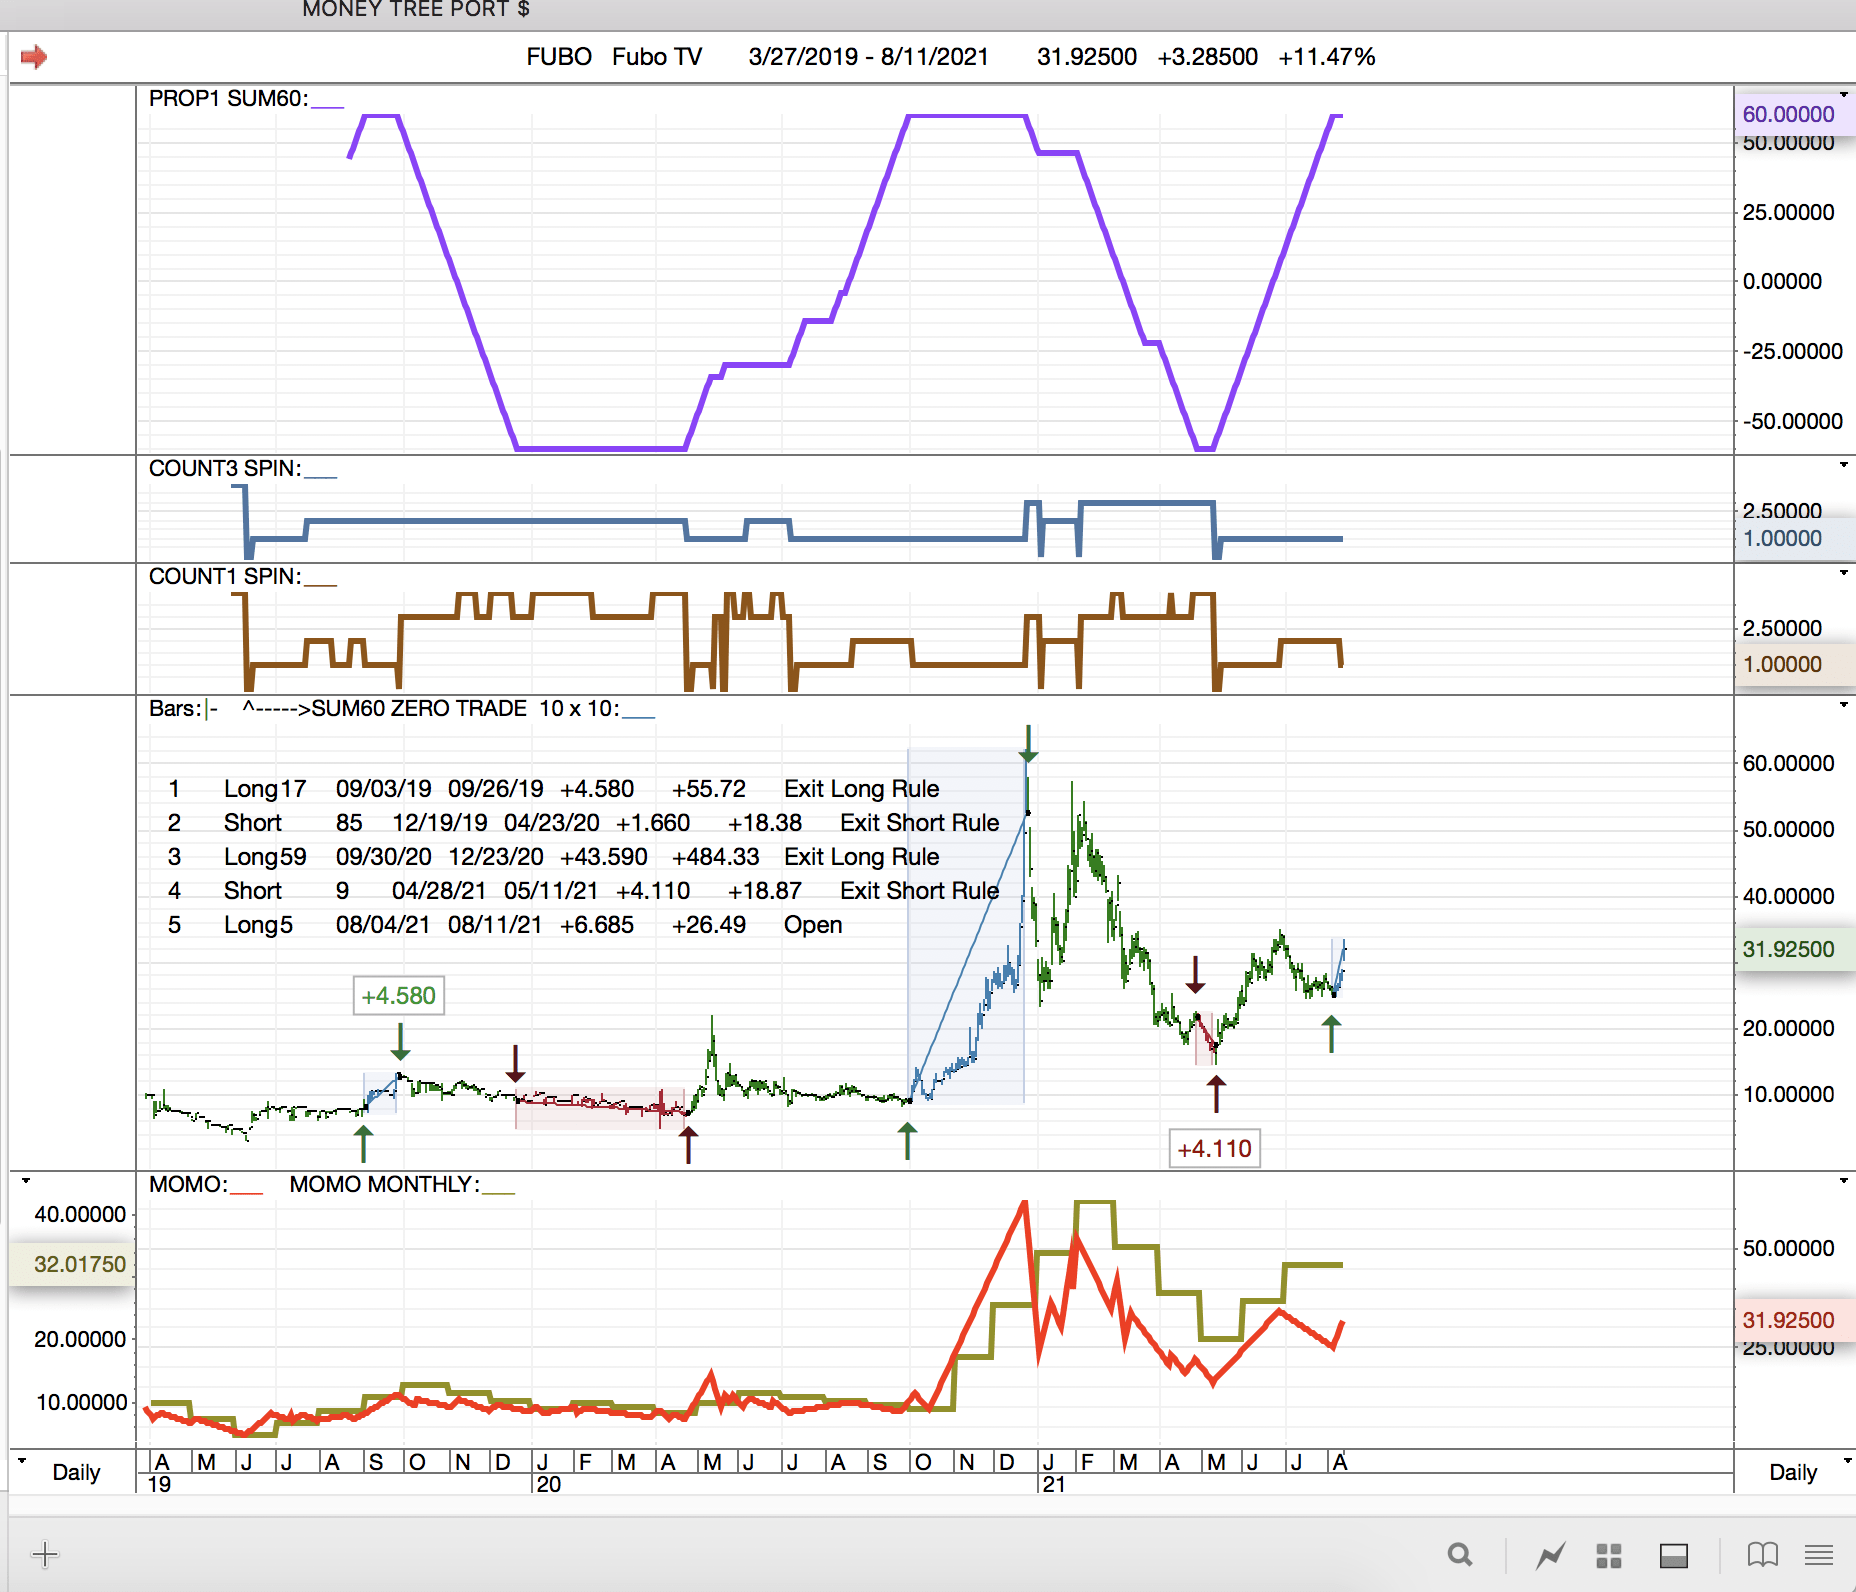Click the +4.580 trade profit label
The height and width of the screenshot is (1592, 1856).
pyautogui.click(x=398, y=996)
